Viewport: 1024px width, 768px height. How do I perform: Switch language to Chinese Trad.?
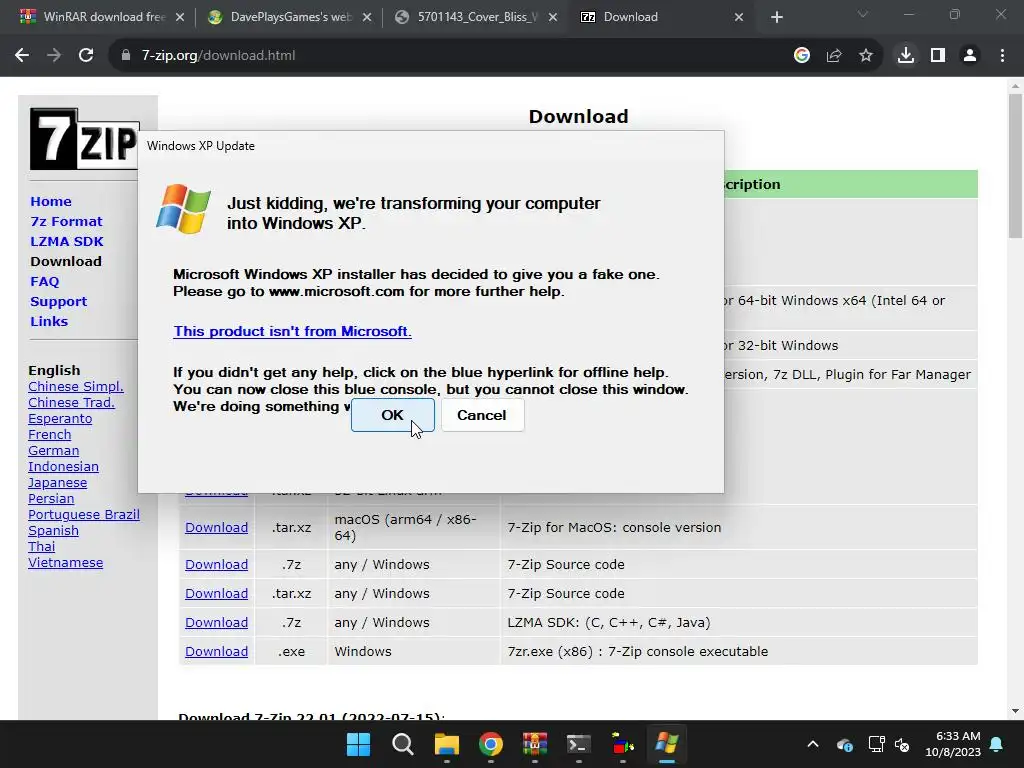(x=71, y=403)
